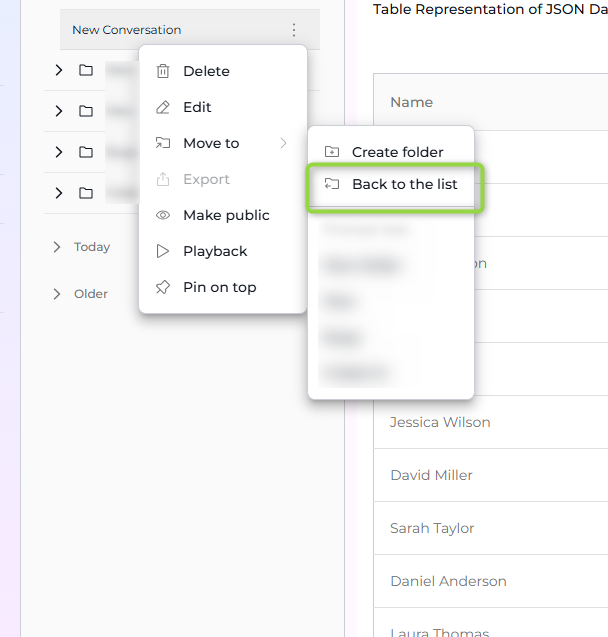
Task: Select Playback from the menu
Action: click(223, 251)
